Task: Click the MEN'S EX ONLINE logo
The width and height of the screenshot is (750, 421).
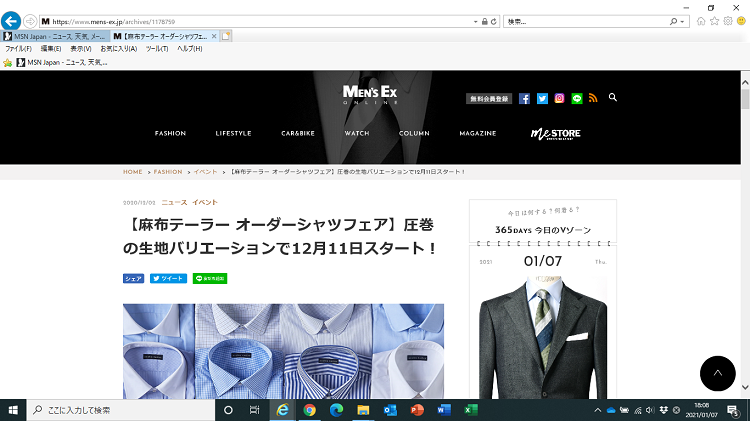Action: coord(370,94)
